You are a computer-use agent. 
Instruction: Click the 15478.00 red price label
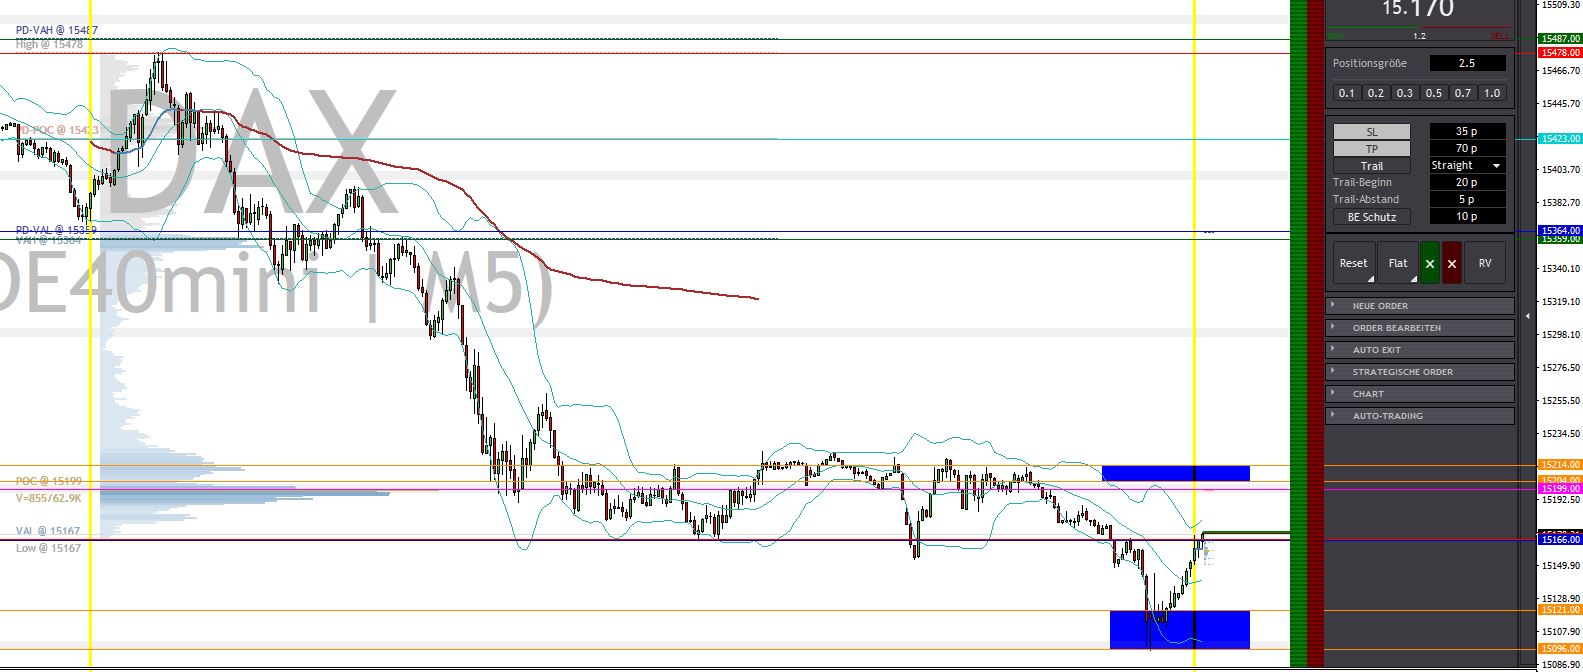(x=1560, y=52)
